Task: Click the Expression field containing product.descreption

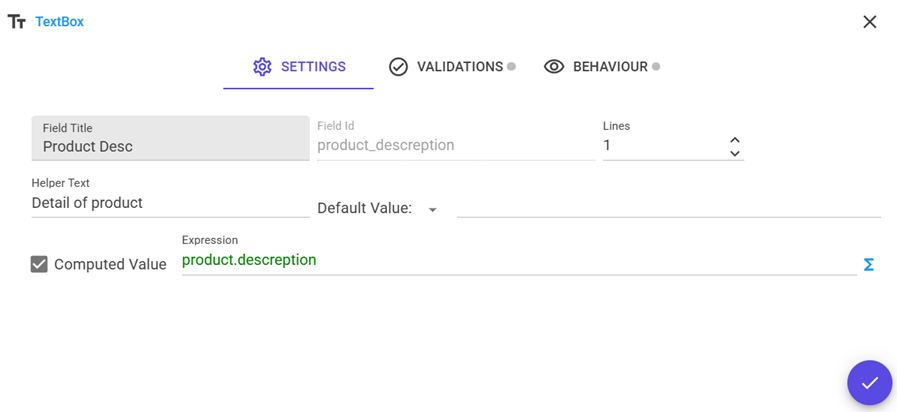Action: point(518,261)
